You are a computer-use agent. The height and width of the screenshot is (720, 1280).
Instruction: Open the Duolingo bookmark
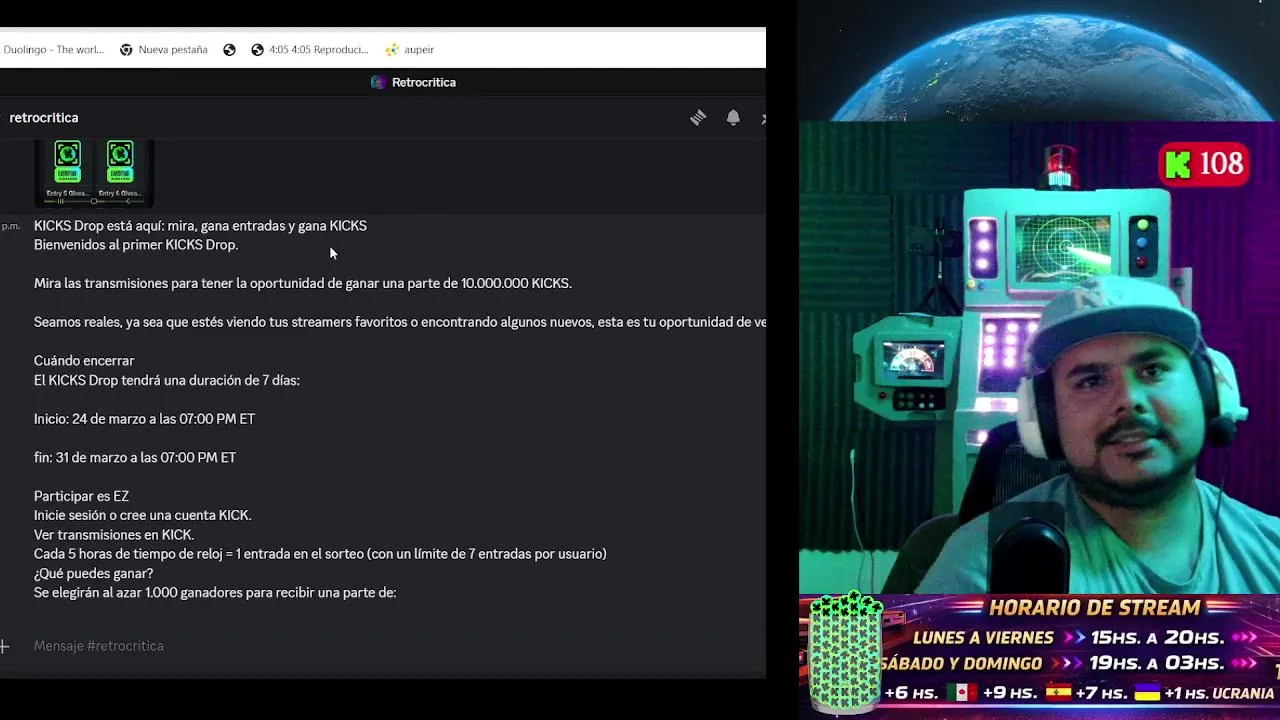coord(52,49)
